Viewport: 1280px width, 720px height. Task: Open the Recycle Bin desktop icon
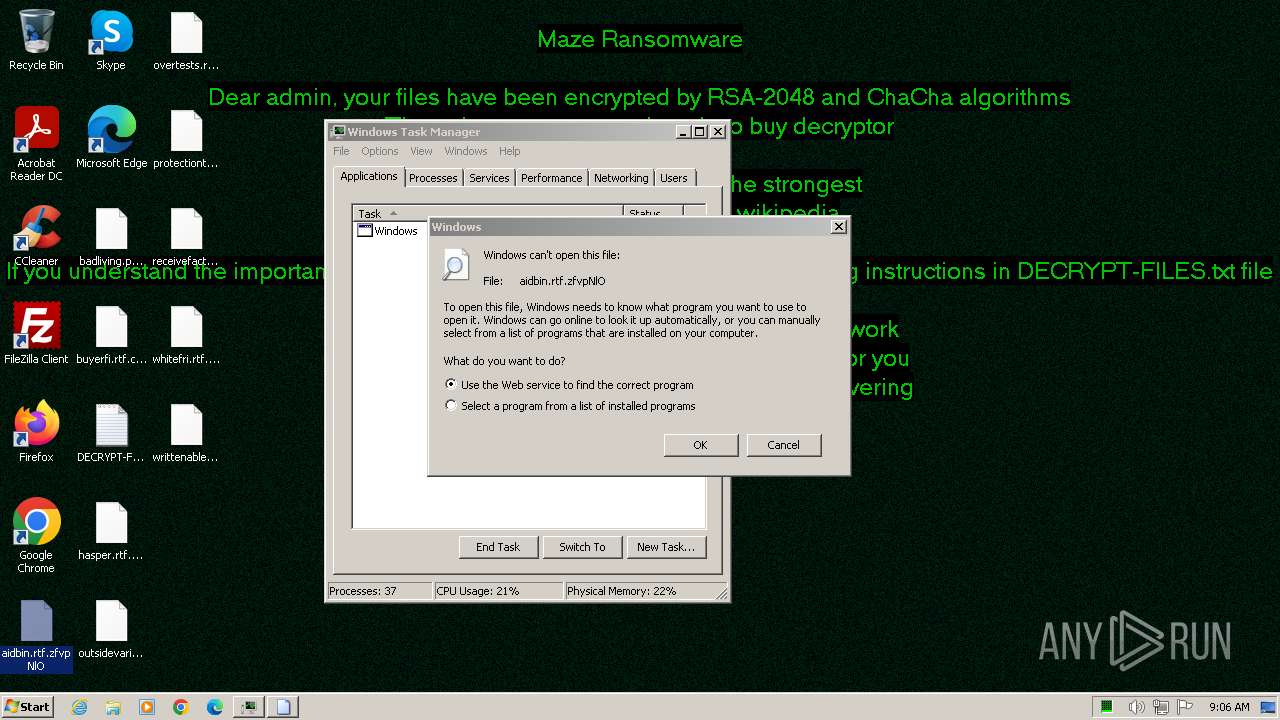pos(36,40)
